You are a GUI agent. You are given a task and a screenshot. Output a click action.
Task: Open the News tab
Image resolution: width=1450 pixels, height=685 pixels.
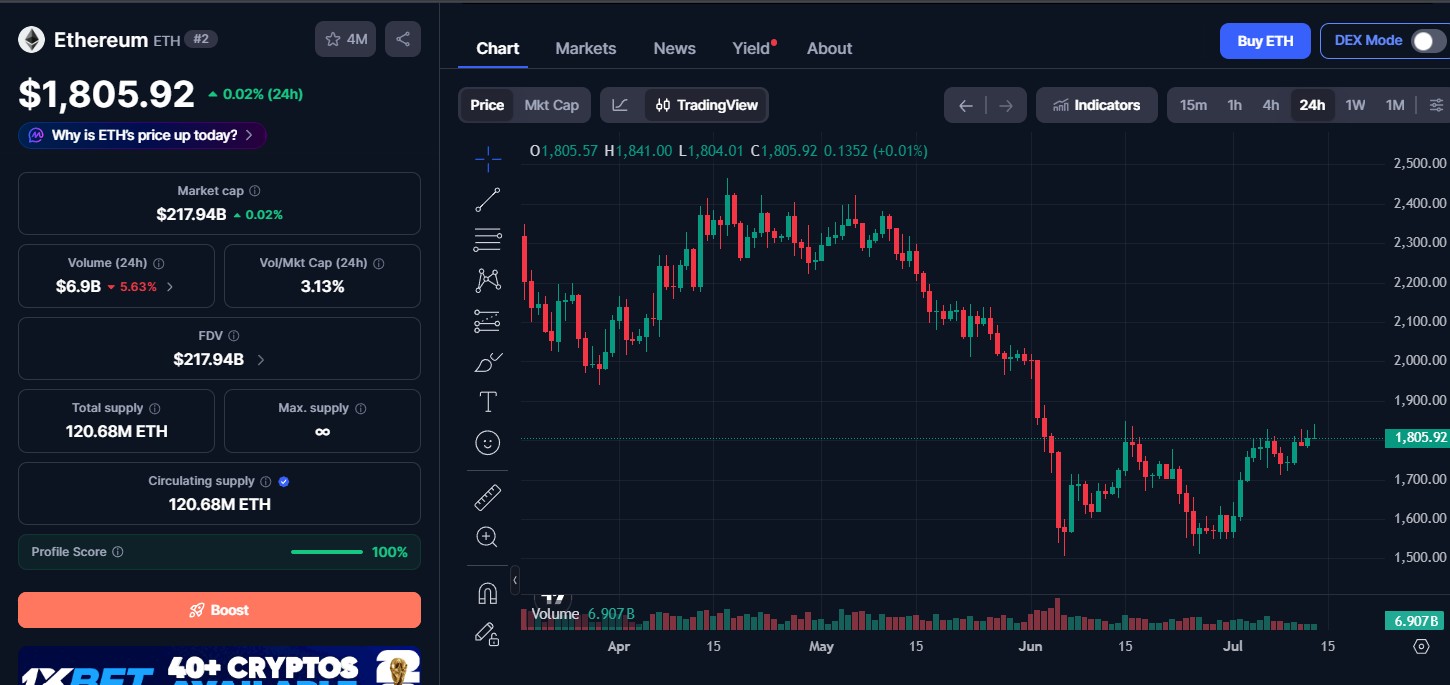pyautogui.click(x=675, y=48)
